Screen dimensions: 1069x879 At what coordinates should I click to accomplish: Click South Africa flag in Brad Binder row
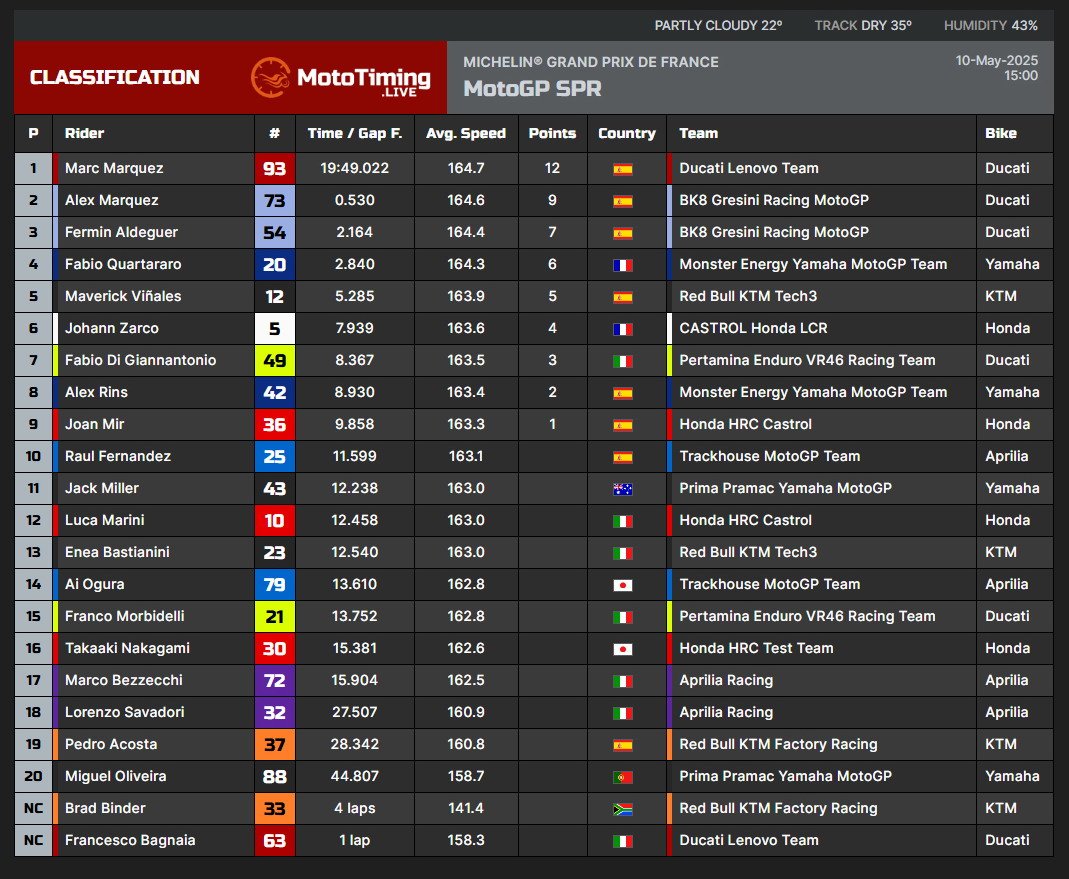(x=622, y=809)
